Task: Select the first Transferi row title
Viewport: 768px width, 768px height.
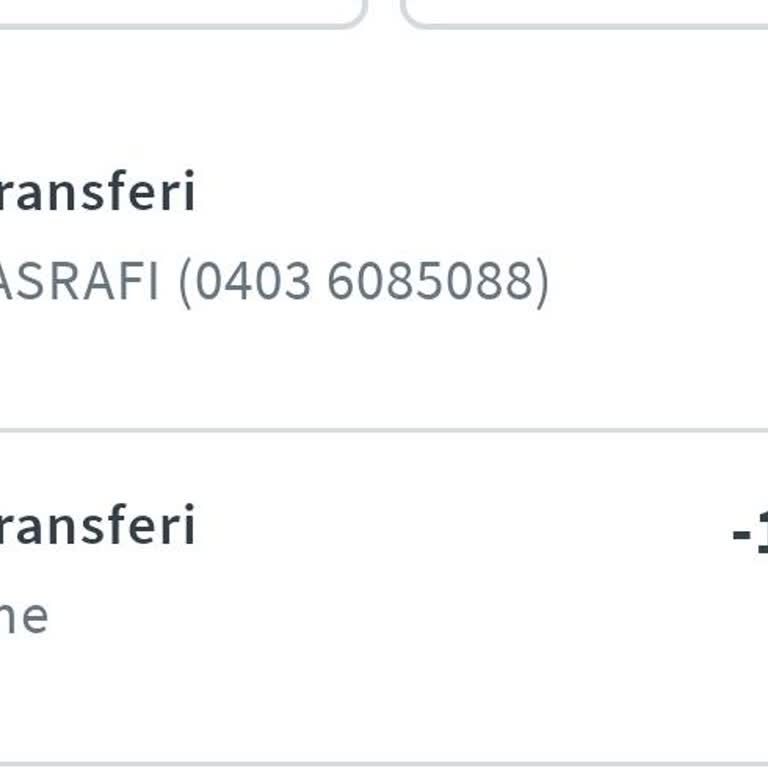Action: pyautogui.click(x=96, y=192)
